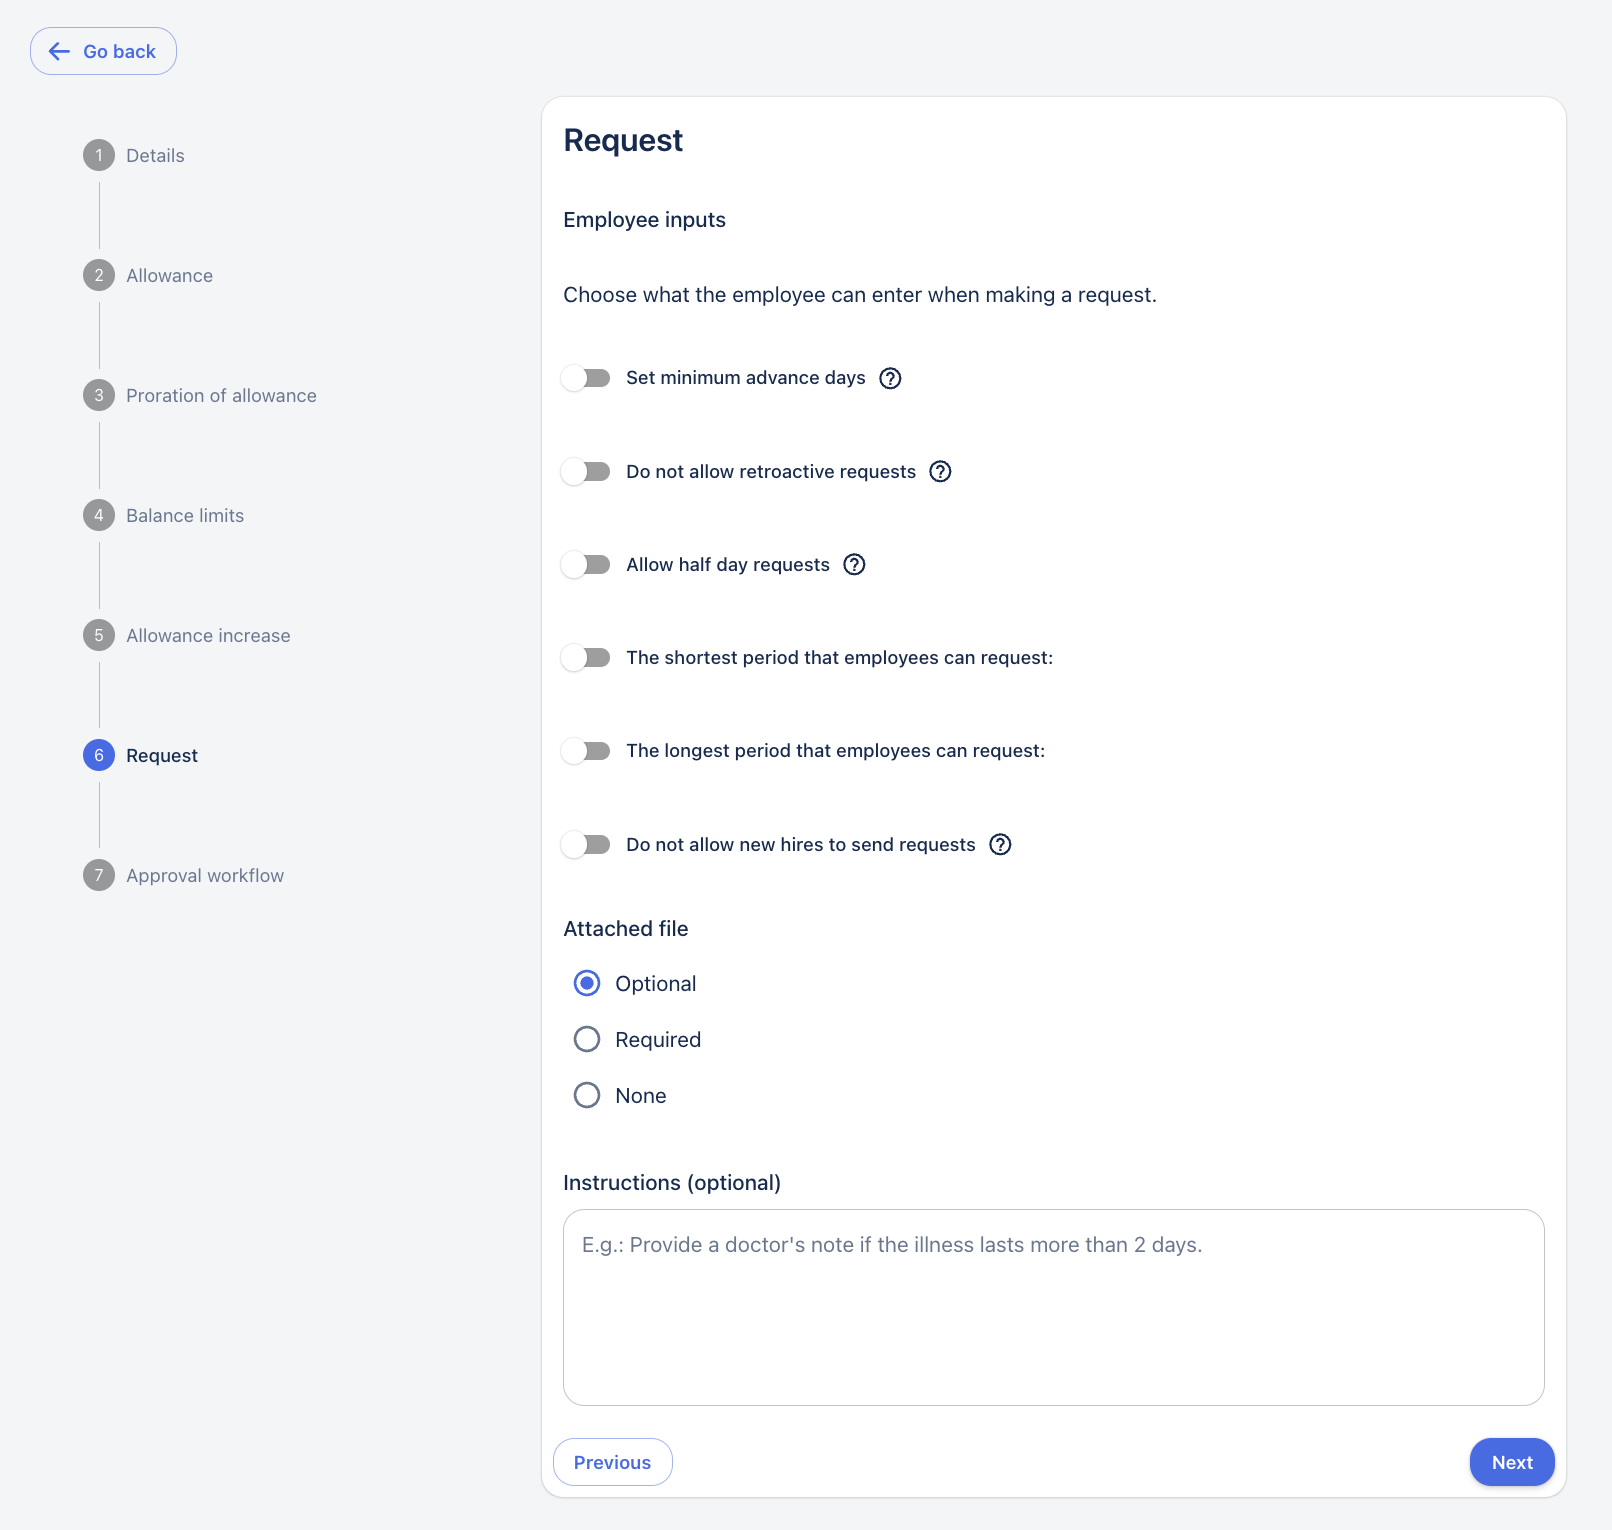Toggle Do not allow retroactive requests

tap(586, 471)
